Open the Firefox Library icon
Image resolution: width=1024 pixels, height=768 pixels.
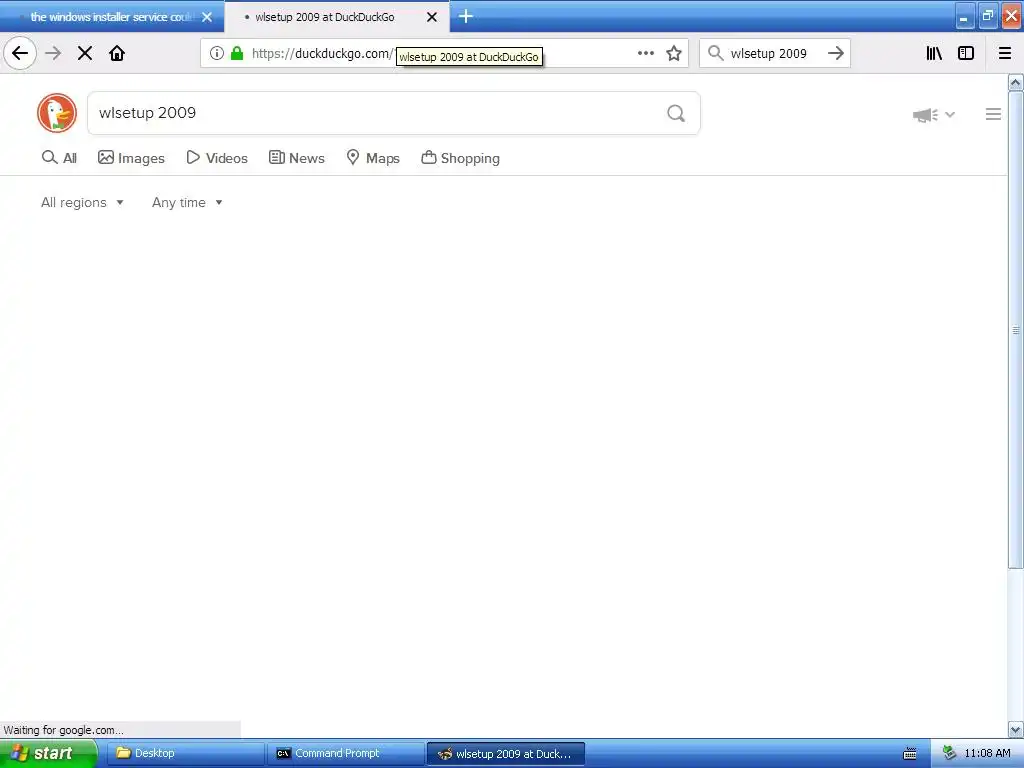point(934,53)
